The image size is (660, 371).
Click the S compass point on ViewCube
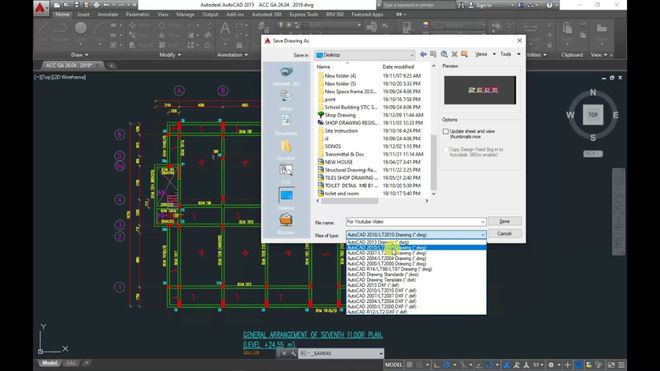click(593, 137)
